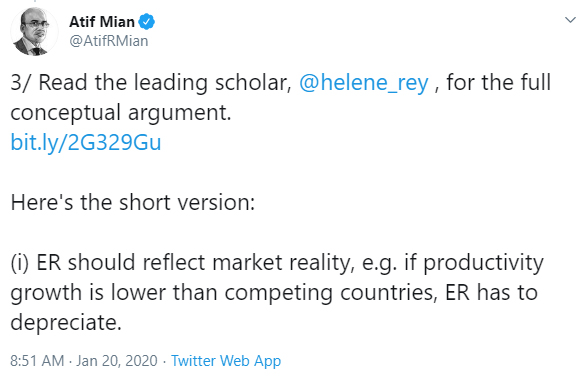Open the @AtifRMian handle link

(109, 41)
